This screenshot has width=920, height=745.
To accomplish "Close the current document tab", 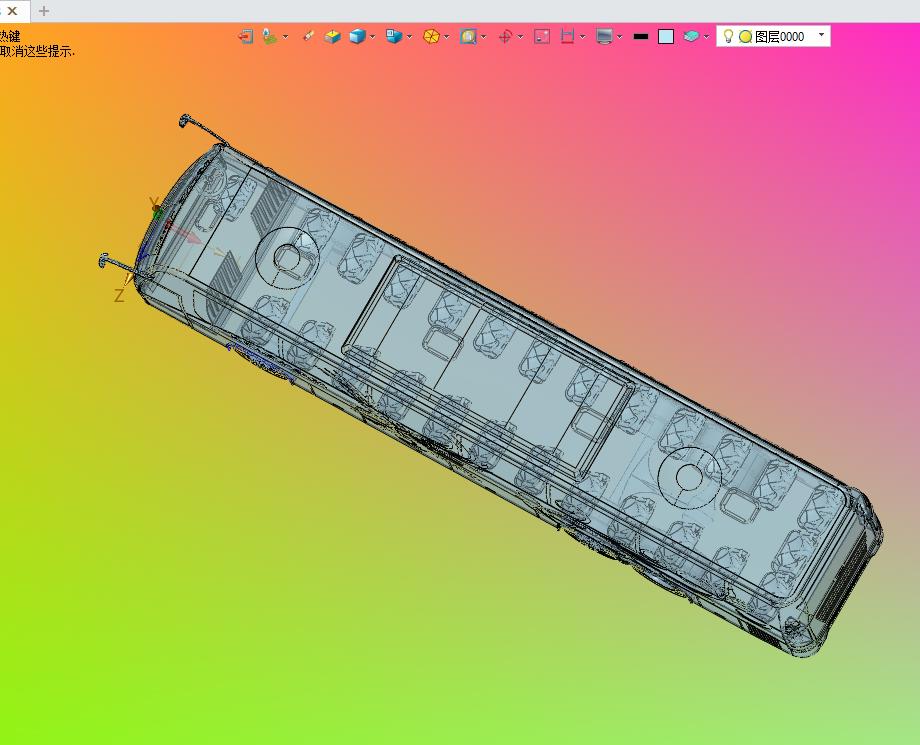I will coord(12,11).
